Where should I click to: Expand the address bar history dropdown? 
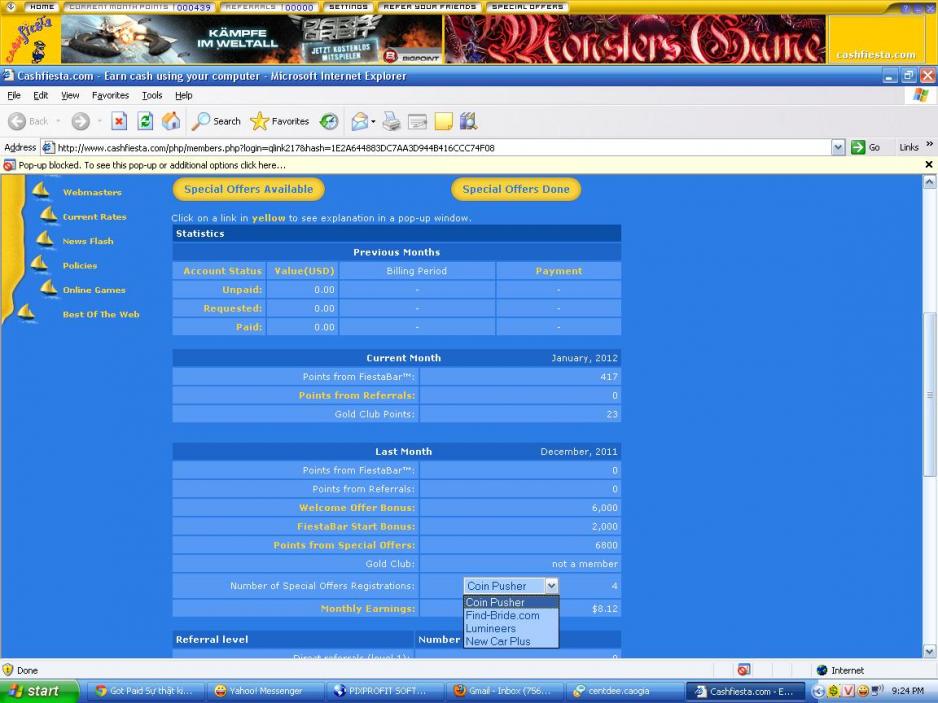pos(838,147)
